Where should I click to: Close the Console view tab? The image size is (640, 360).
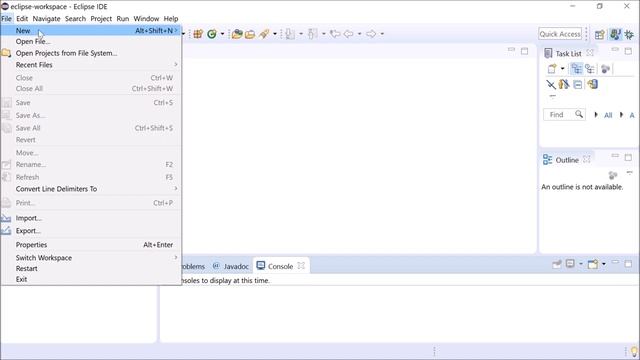(x=301, y=266)
